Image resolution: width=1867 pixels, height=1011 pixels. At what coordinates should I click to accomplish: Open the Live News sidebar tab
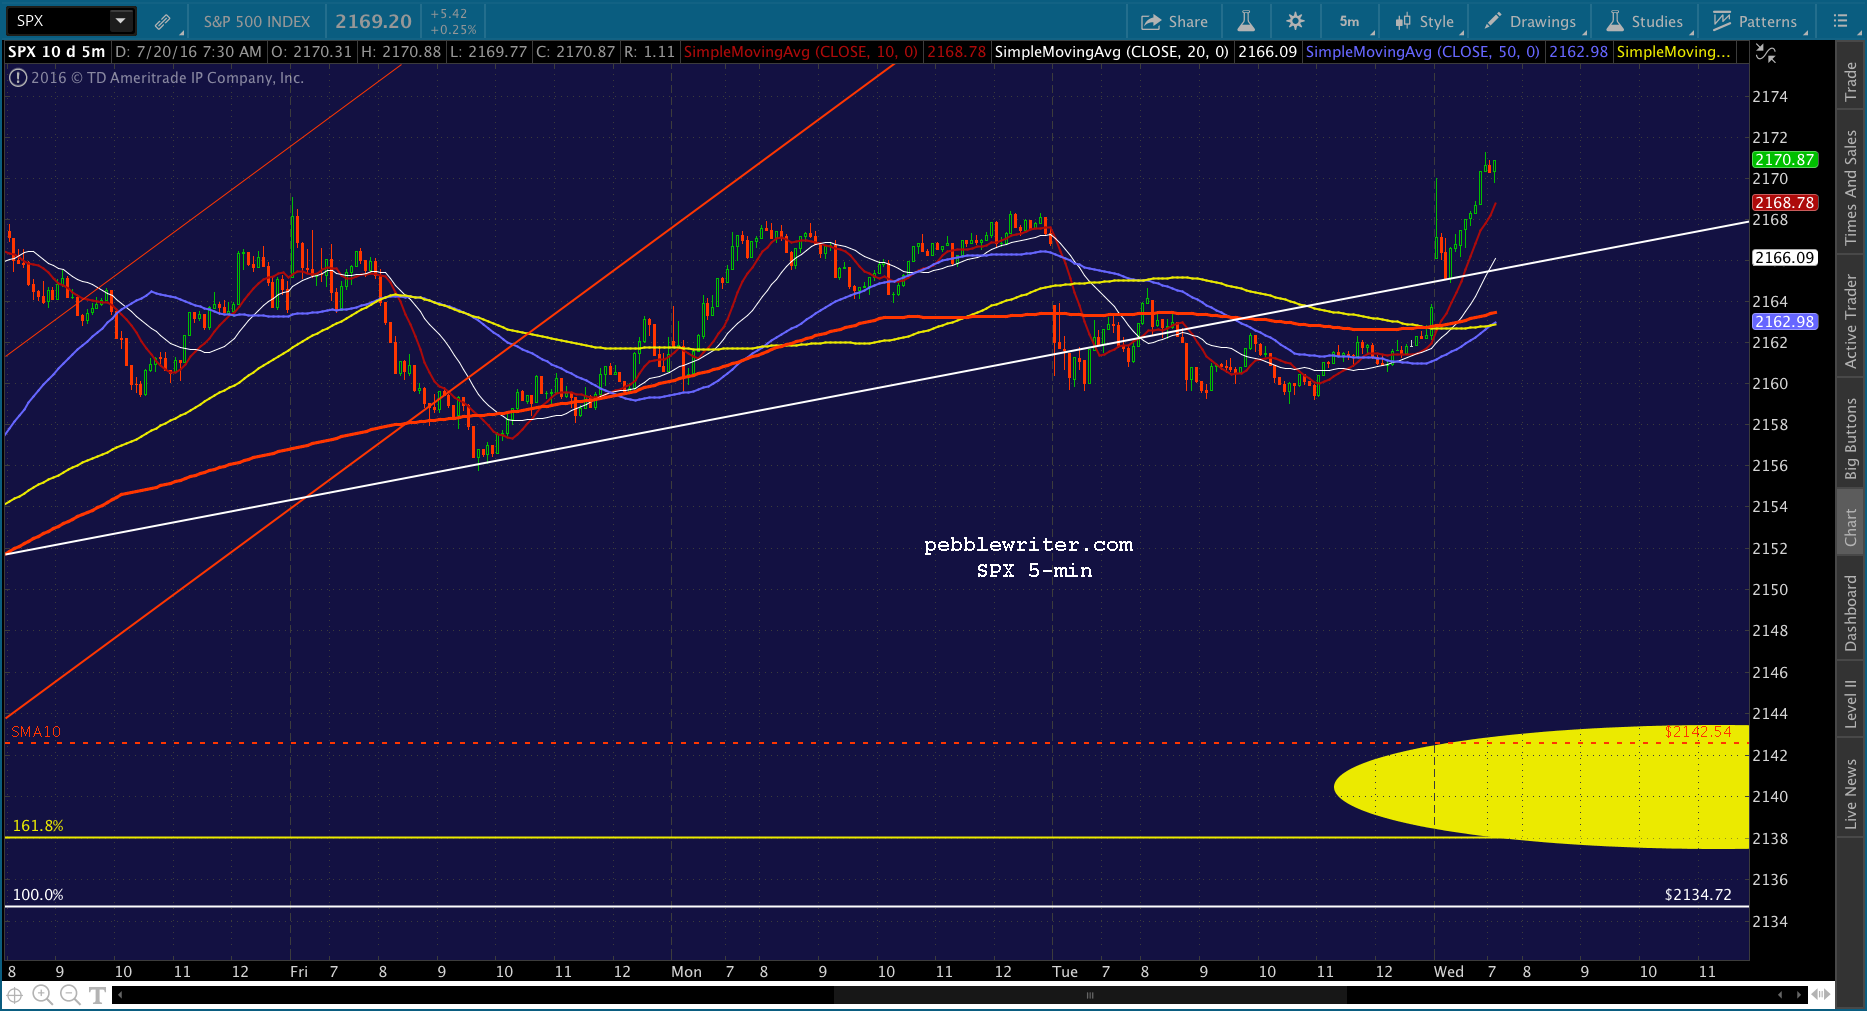(x=1851, y=793)
